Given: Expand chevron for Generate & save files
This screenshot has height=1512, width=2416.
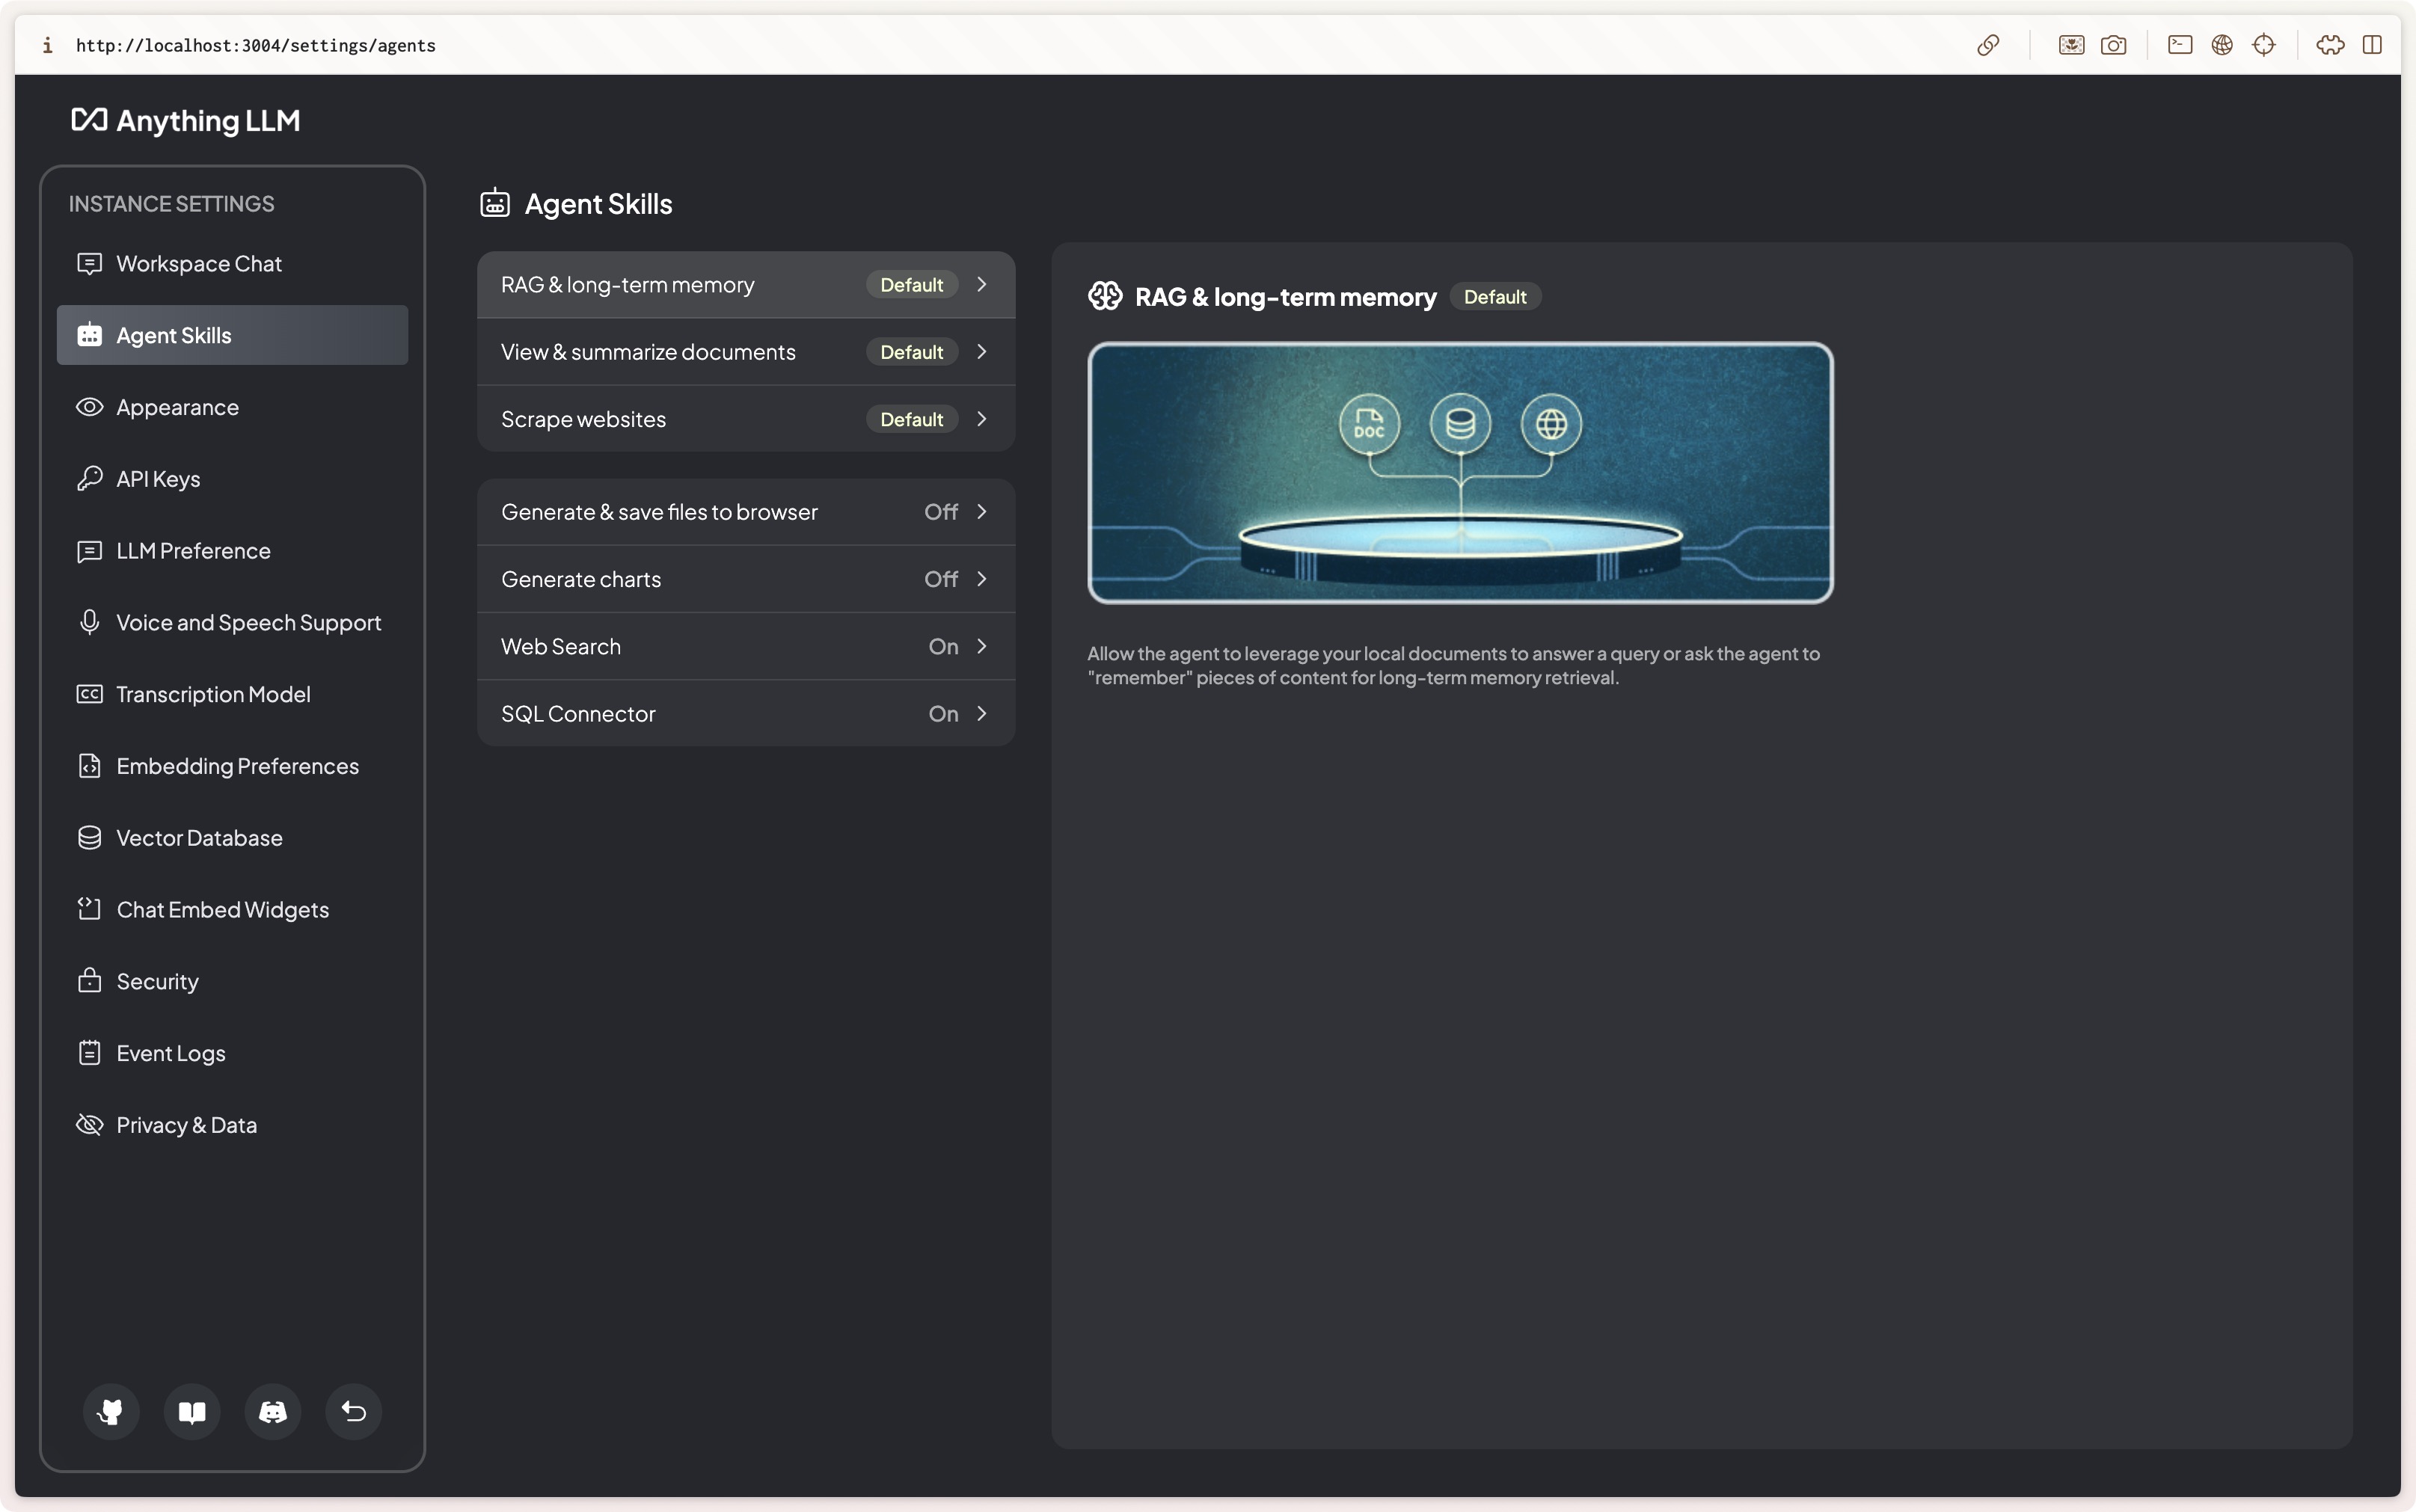Looking at the screenshot, I should pos(982,512).
